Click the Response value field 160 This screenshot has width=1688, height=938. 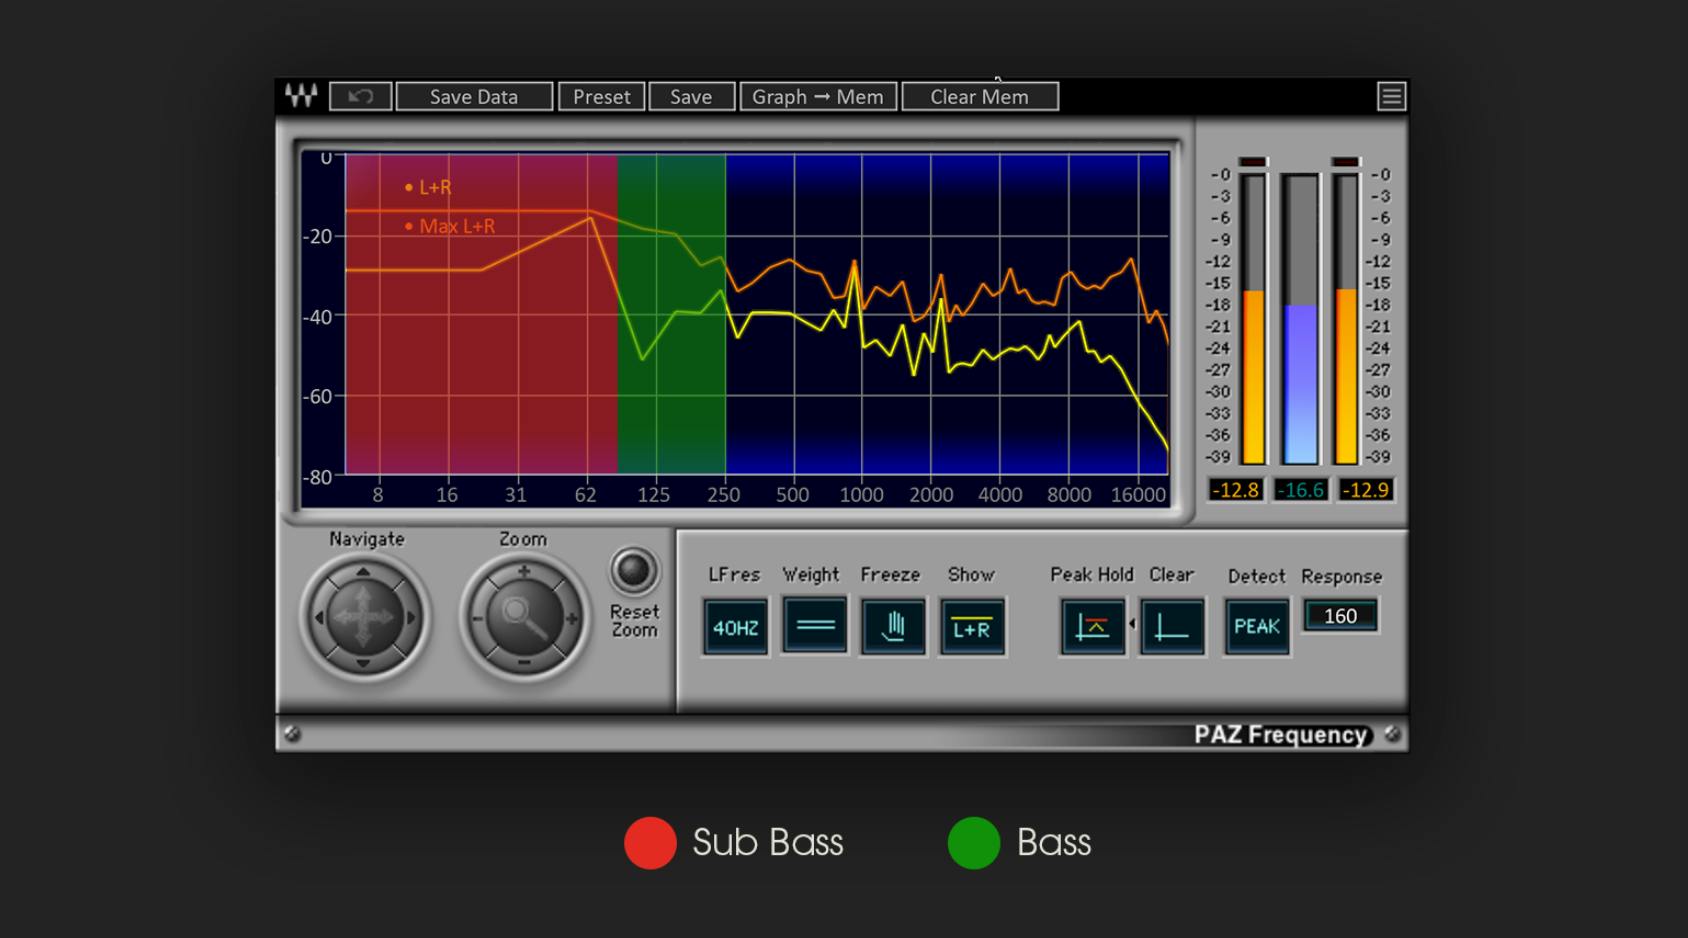(1341, 616)
